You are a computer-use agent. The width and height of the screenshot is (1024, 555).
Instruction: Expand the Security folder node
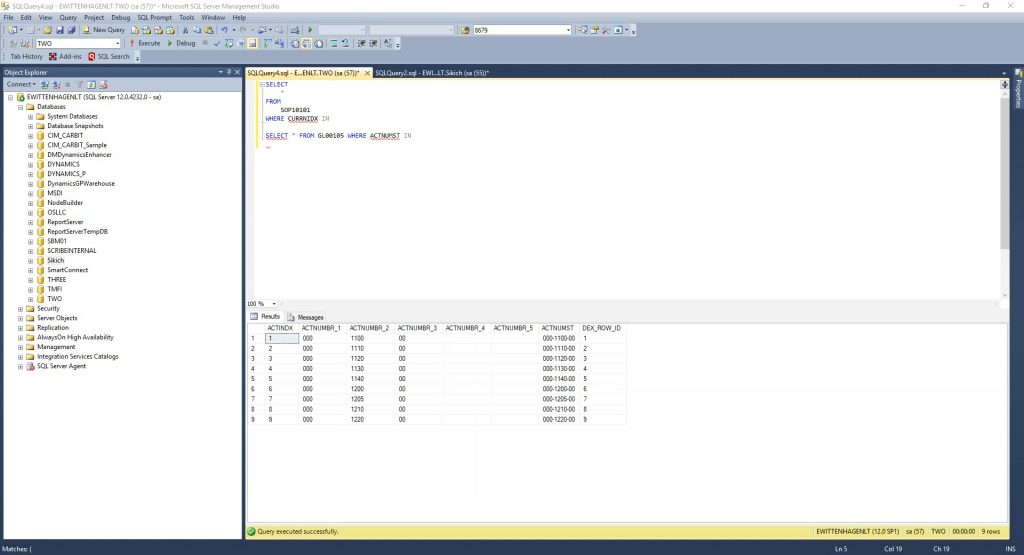[x=20, y=309]
